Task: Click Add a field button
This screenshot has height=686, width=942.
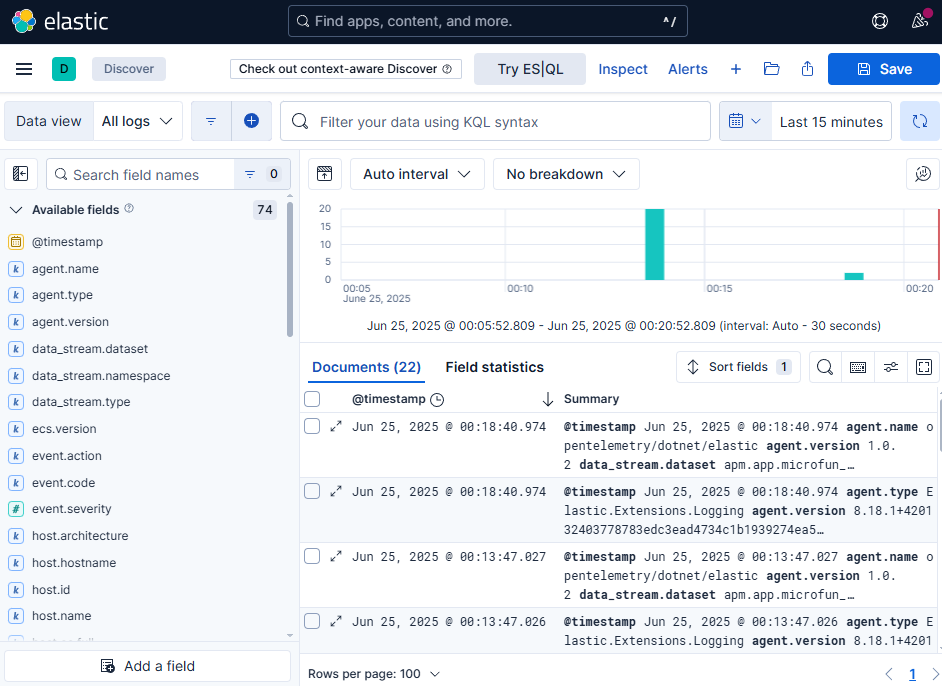Action: click(x=147, y=666)
